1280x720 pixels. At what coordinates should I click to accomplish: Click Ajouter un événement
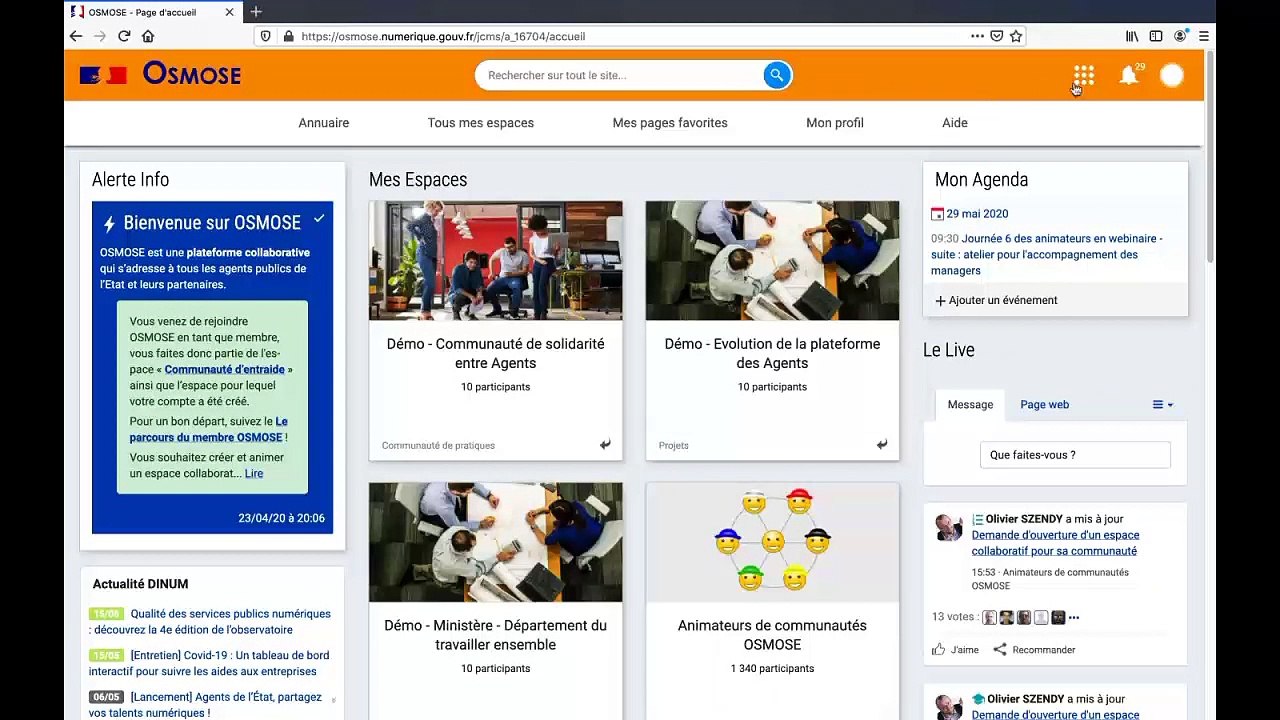(996, 300)
